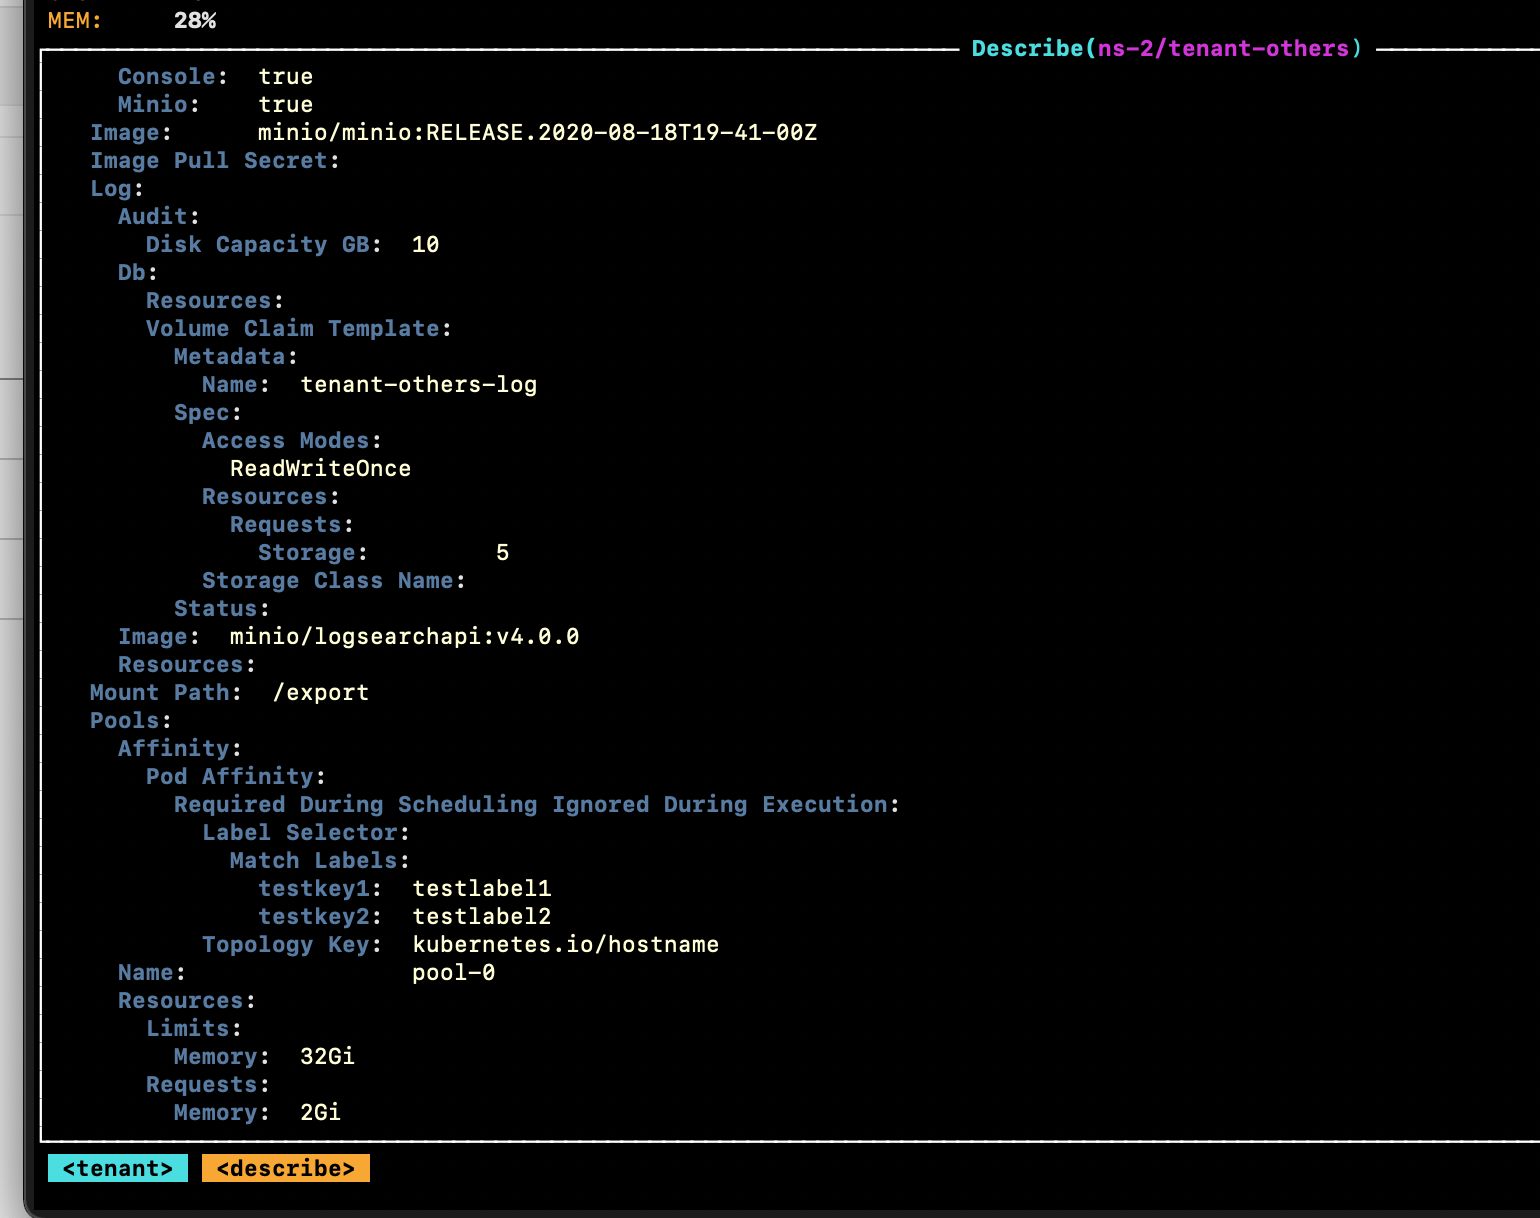Click the true value next to Console
The width and height of the screenshot is (1540, 1218).
click(x=286, y=76)
